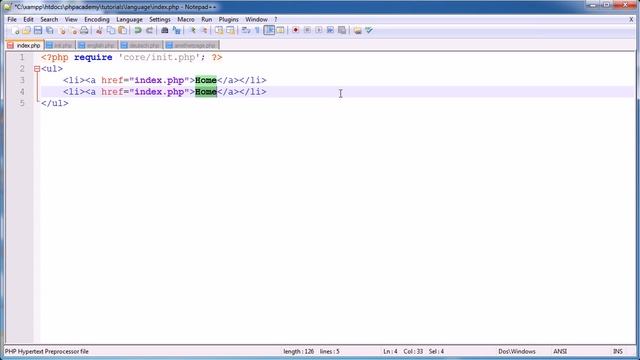Click the closing </ul> tag
Screen dimensions: 640x360
tap(55, 103)
